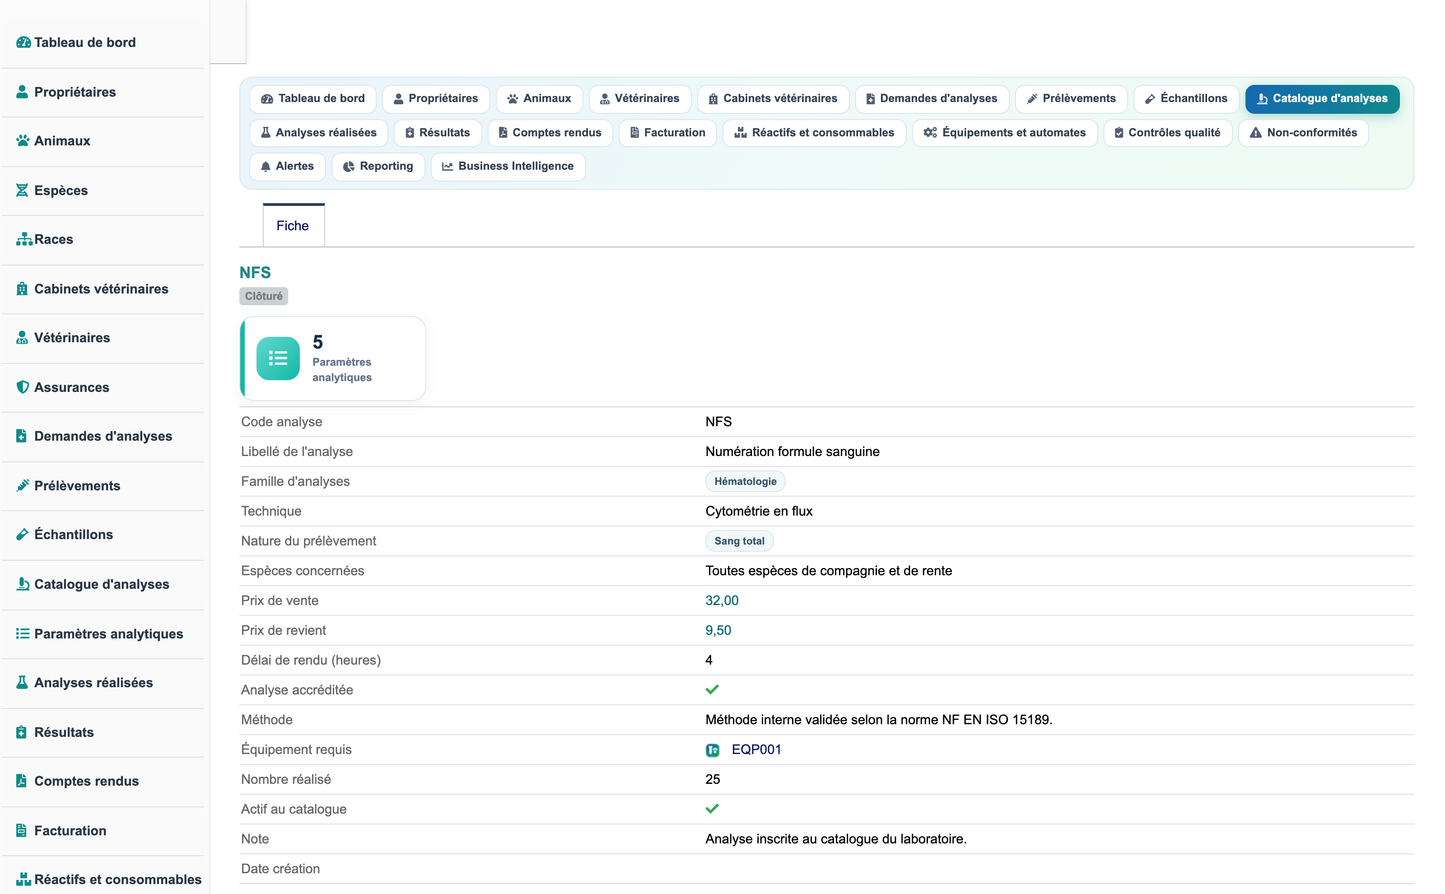Open Équipements et automates from the top menu
This screenshot has height=894, width=1445.
[1005, 133]
